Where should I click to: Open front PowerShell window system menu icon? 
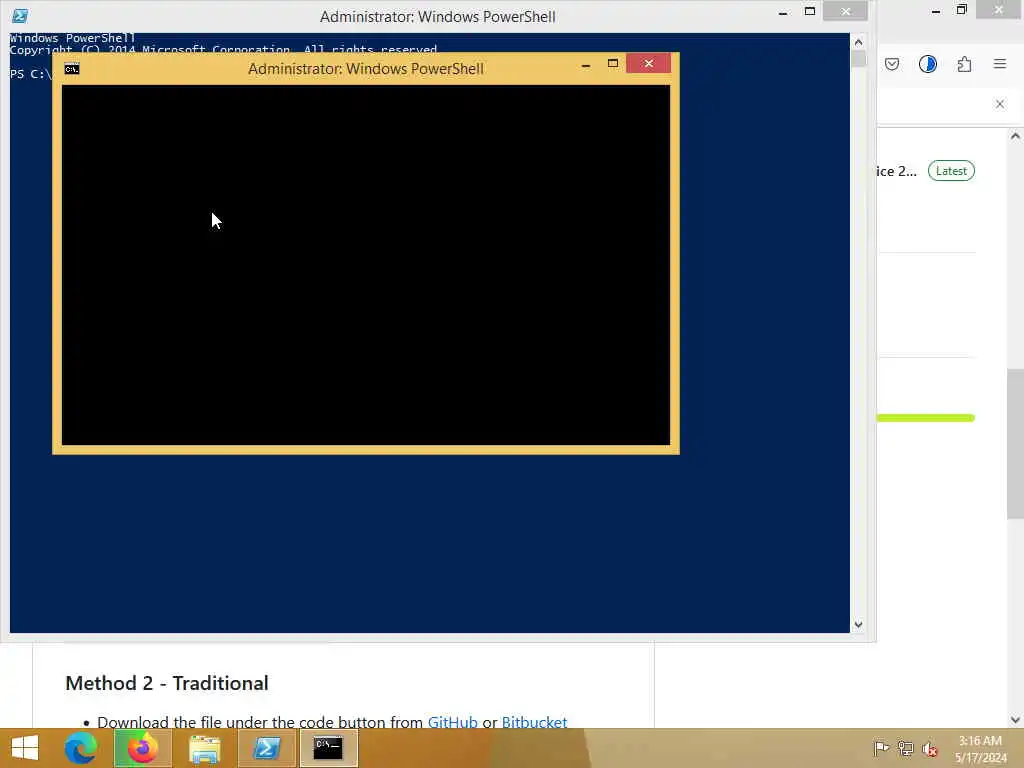[x=72, y=69]
